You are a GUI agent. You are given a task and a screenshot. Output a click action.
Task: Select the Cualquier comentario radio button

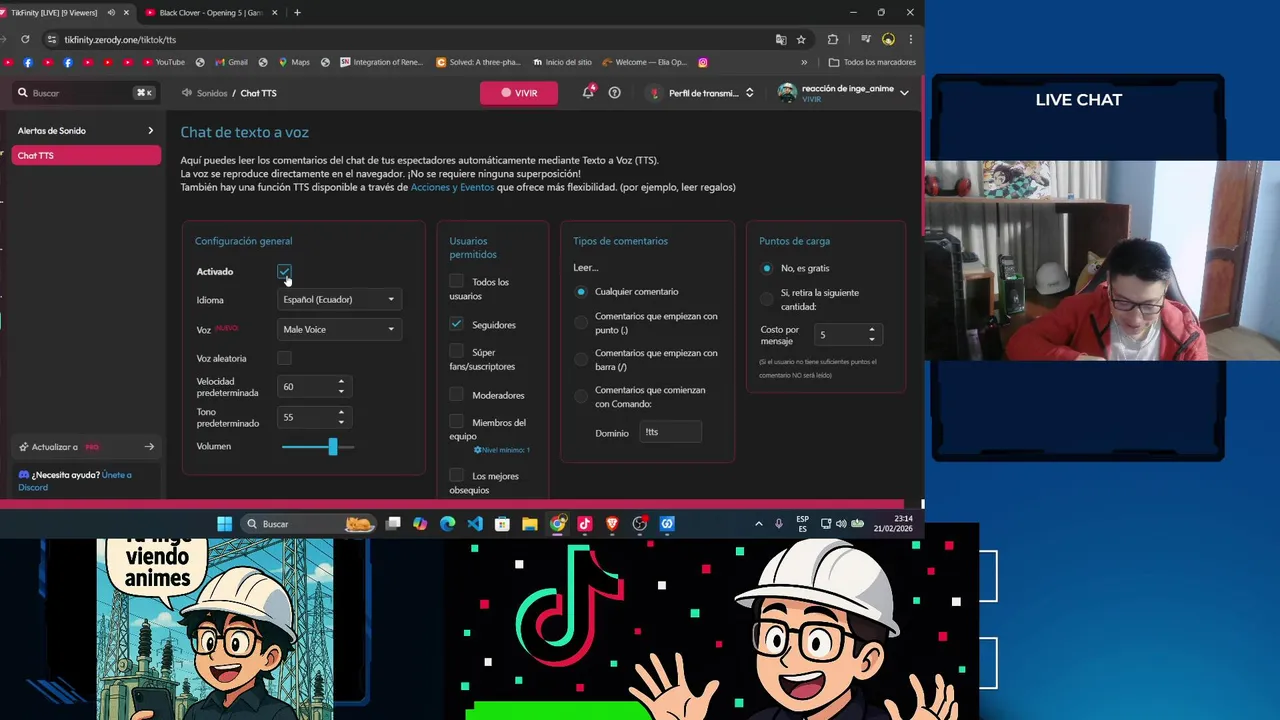tap(581, 292)
